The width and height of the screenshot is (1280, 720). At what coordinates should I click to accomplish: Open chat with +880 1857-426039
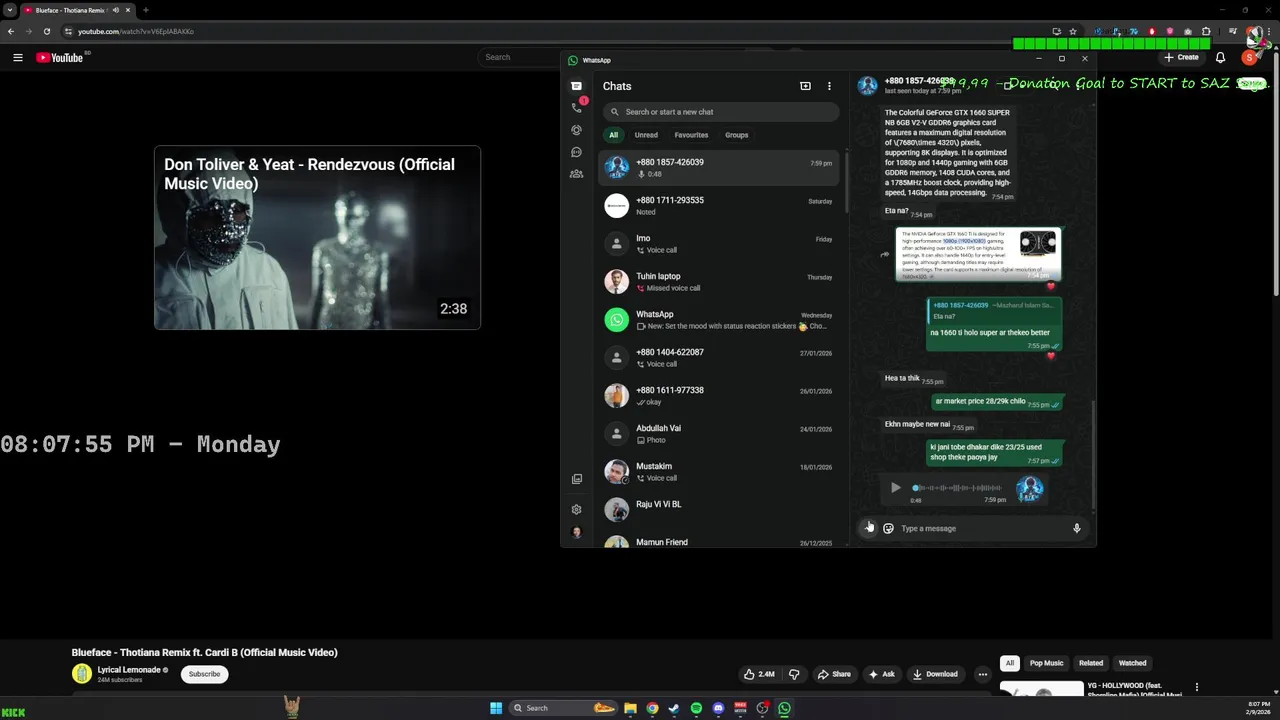tap(719, 168)
